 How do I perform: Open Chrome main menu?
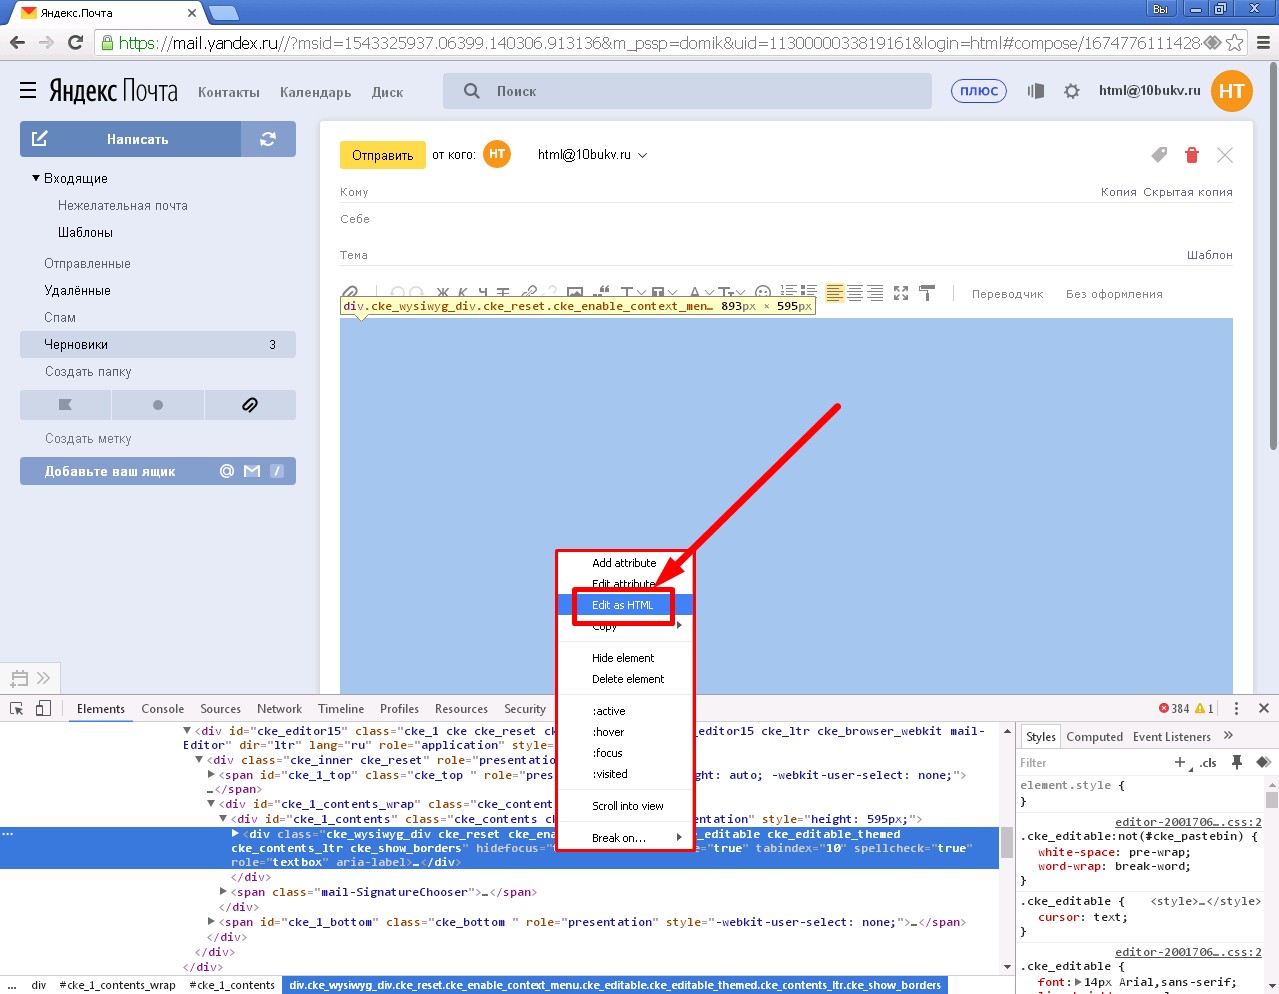1263,42
